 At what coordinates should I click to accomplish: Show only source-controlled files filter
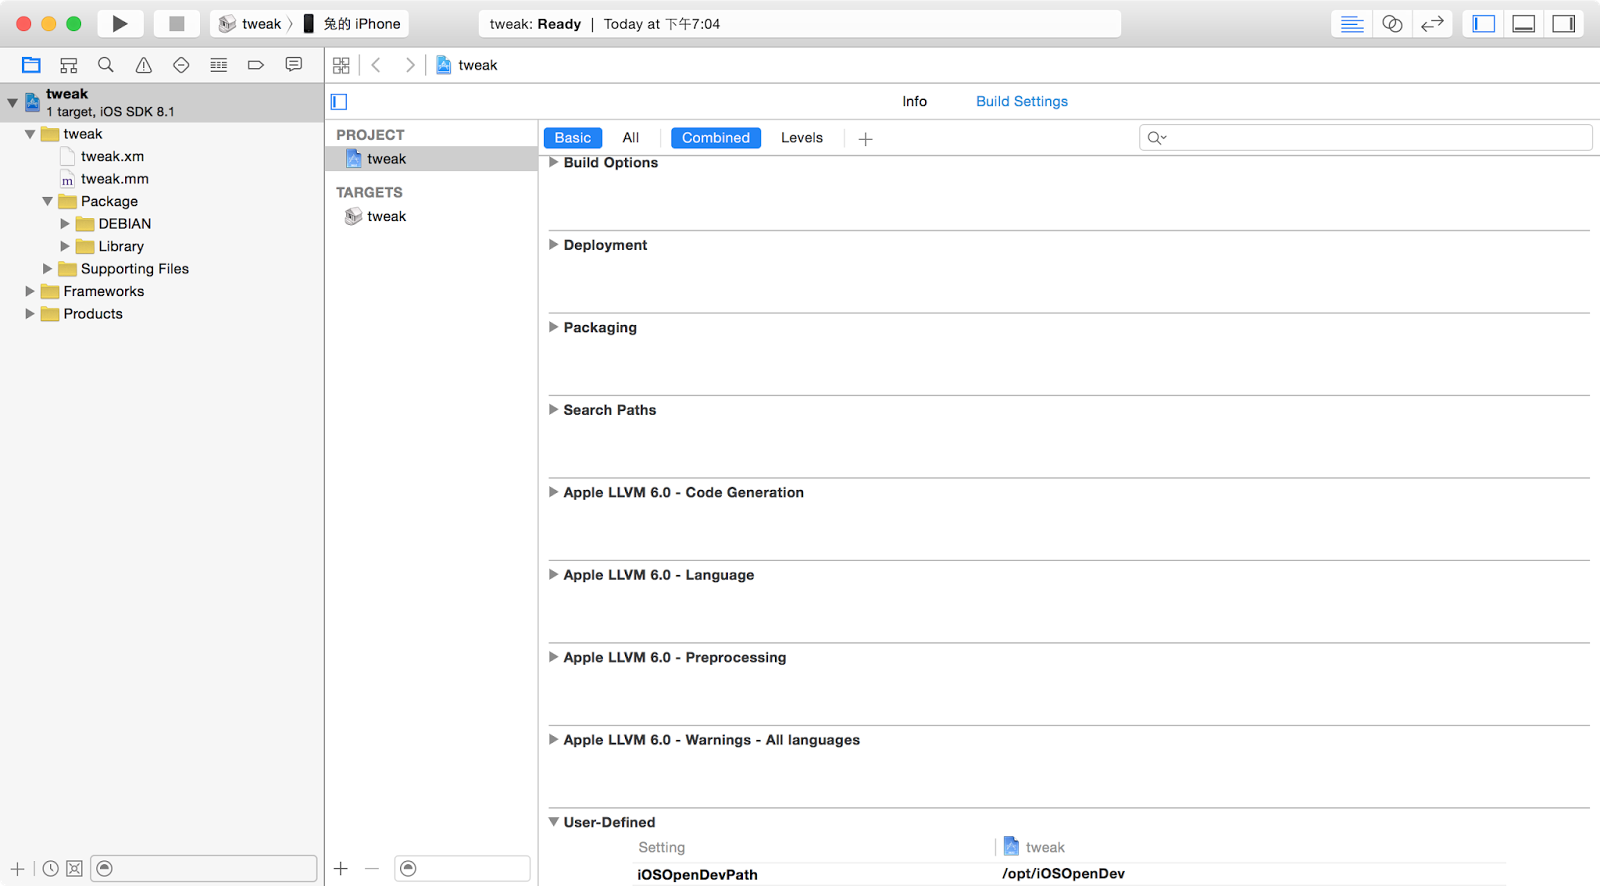(74, 868)
